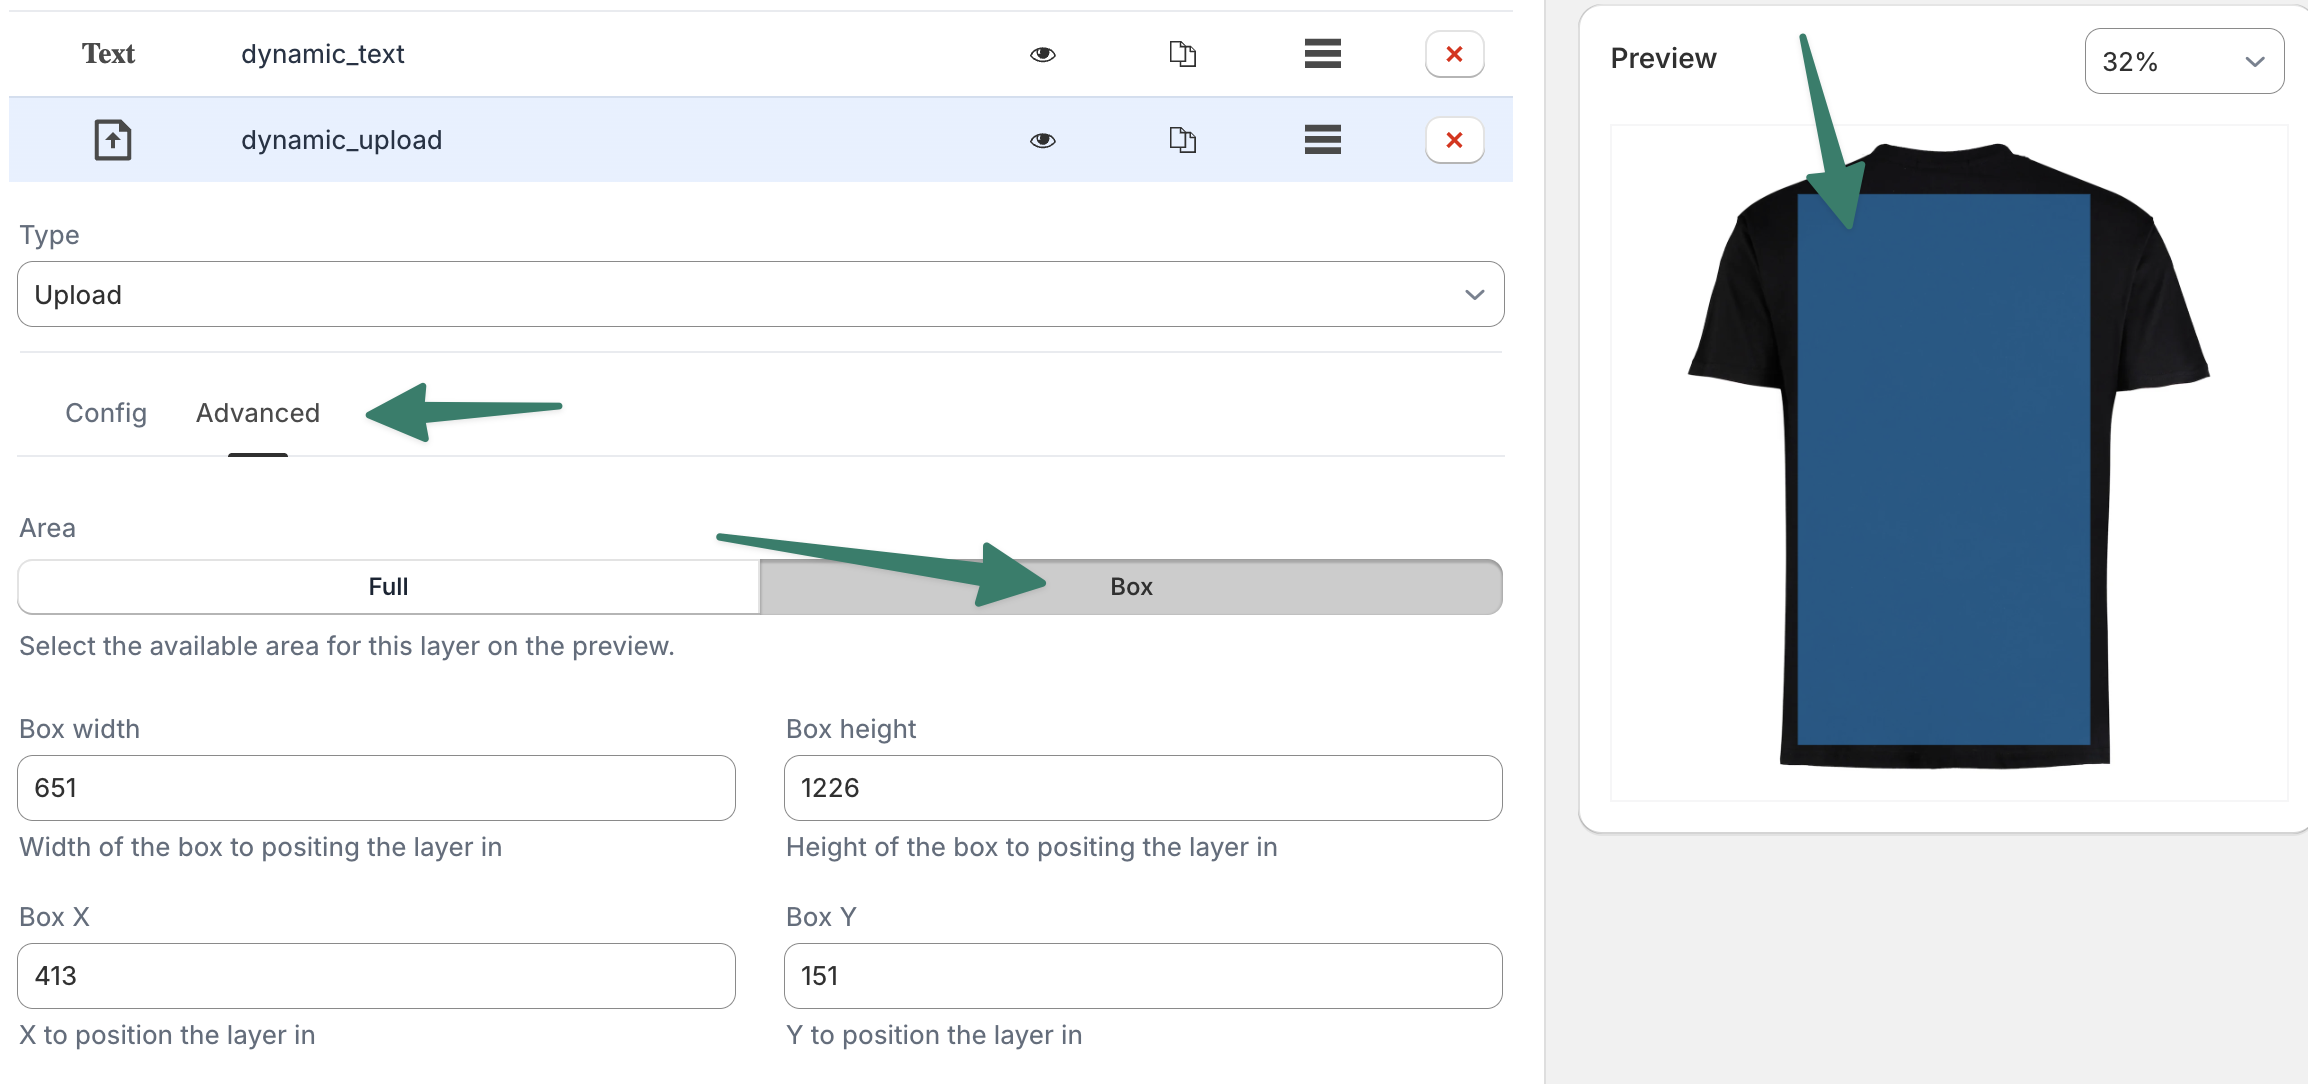The height and width of the screenshot is (1084, 2308).
Task: Focus the Box height field
Action: click(1142, 788)
